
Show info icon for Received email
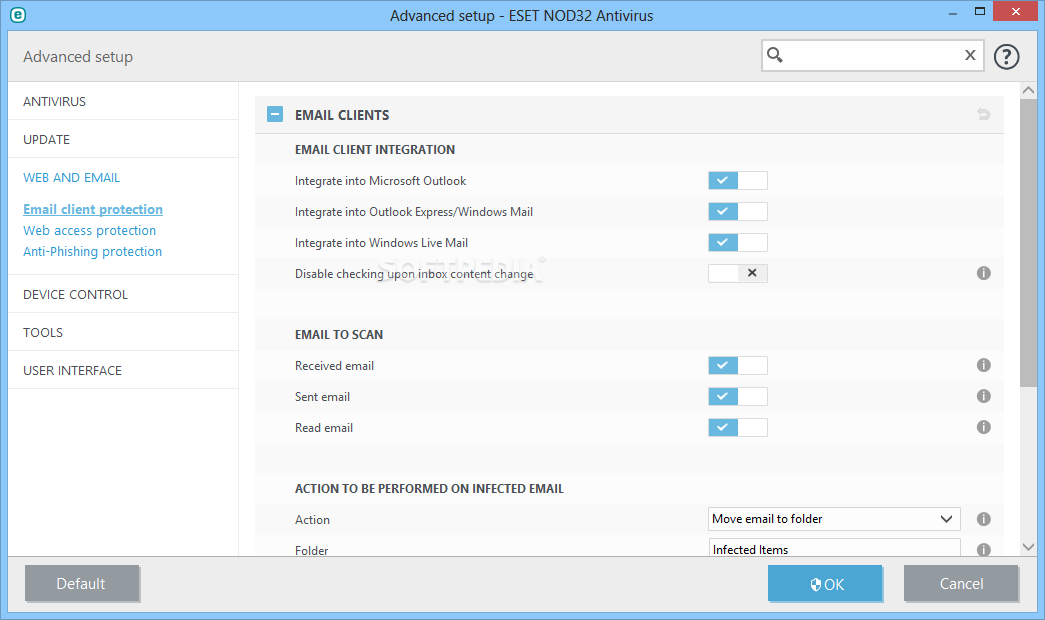984,365
